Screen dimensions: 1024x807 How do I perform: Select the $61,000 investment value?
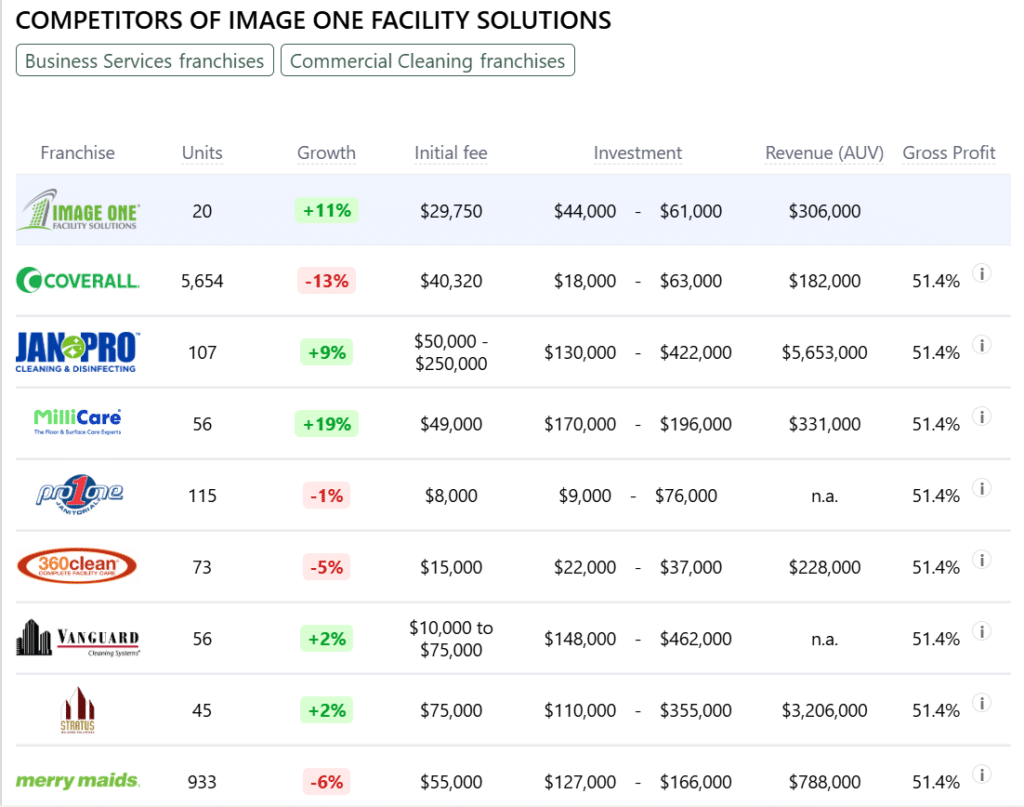(690, 211)
